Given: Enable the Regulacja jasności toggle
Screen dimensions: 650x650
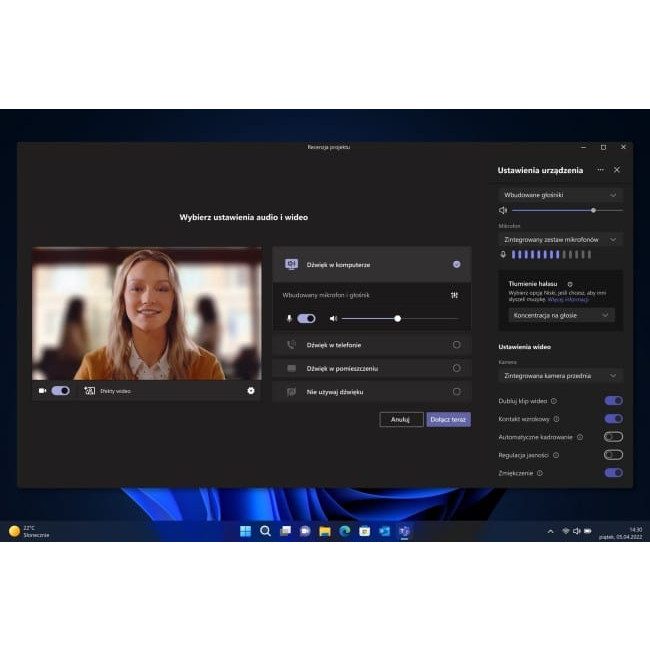Looking at the screenshot, I should (614, 455).
